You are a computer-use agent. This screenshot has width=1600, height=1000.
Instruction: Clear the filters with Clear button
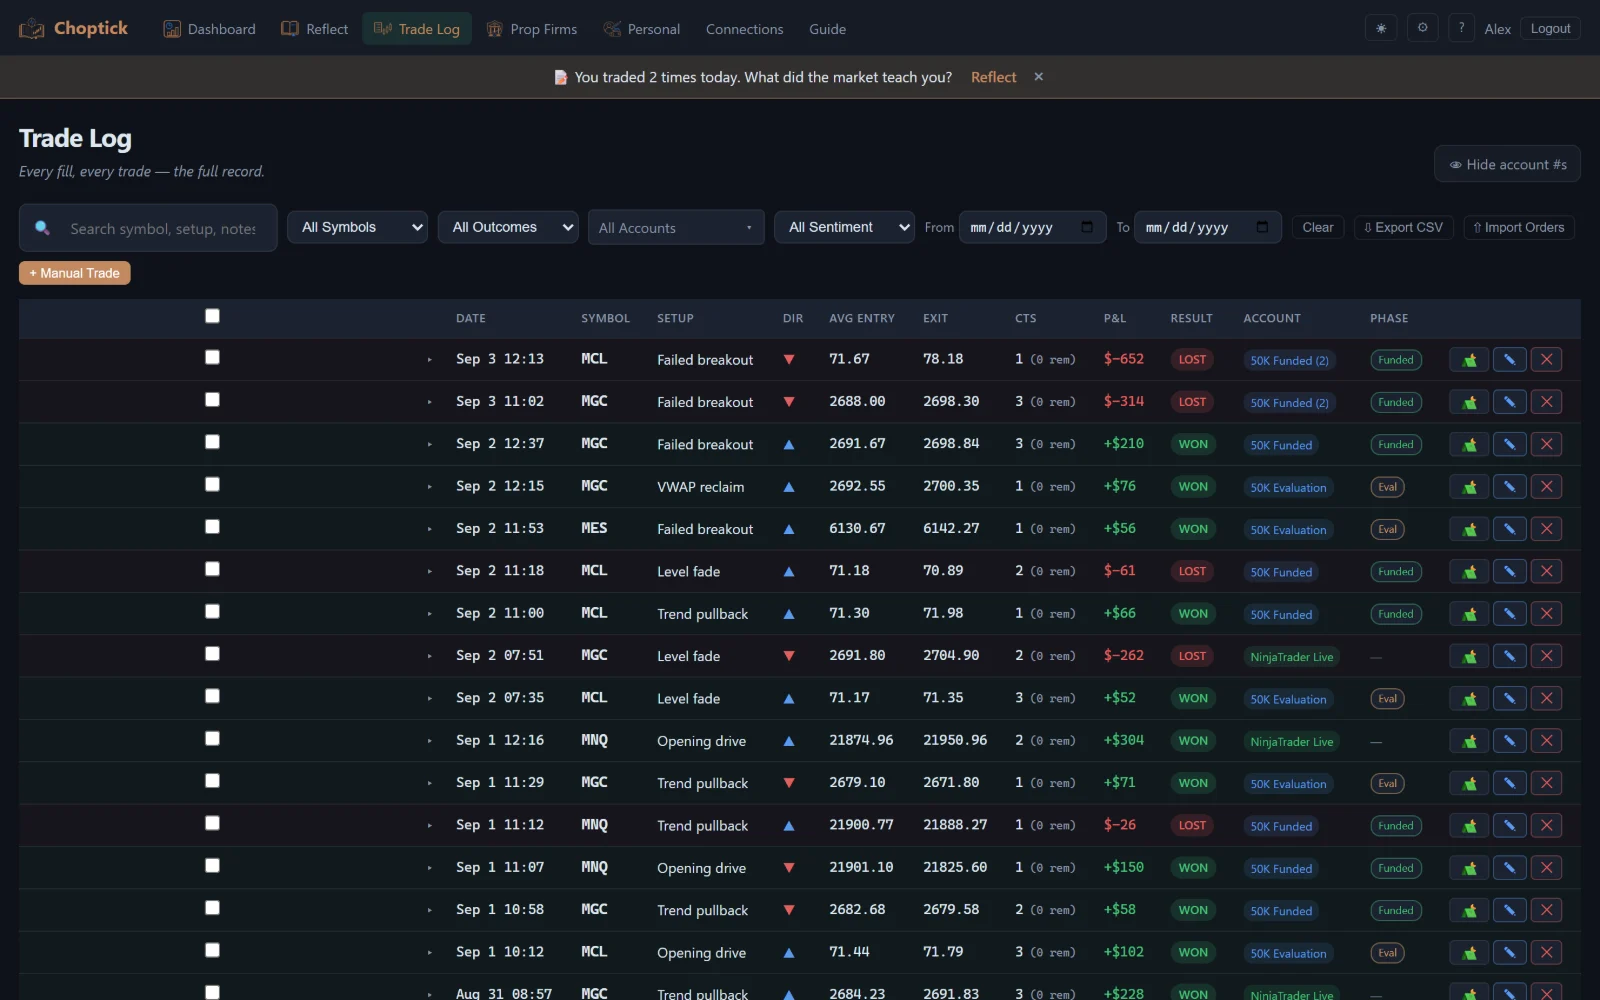tap(1317, 227)
